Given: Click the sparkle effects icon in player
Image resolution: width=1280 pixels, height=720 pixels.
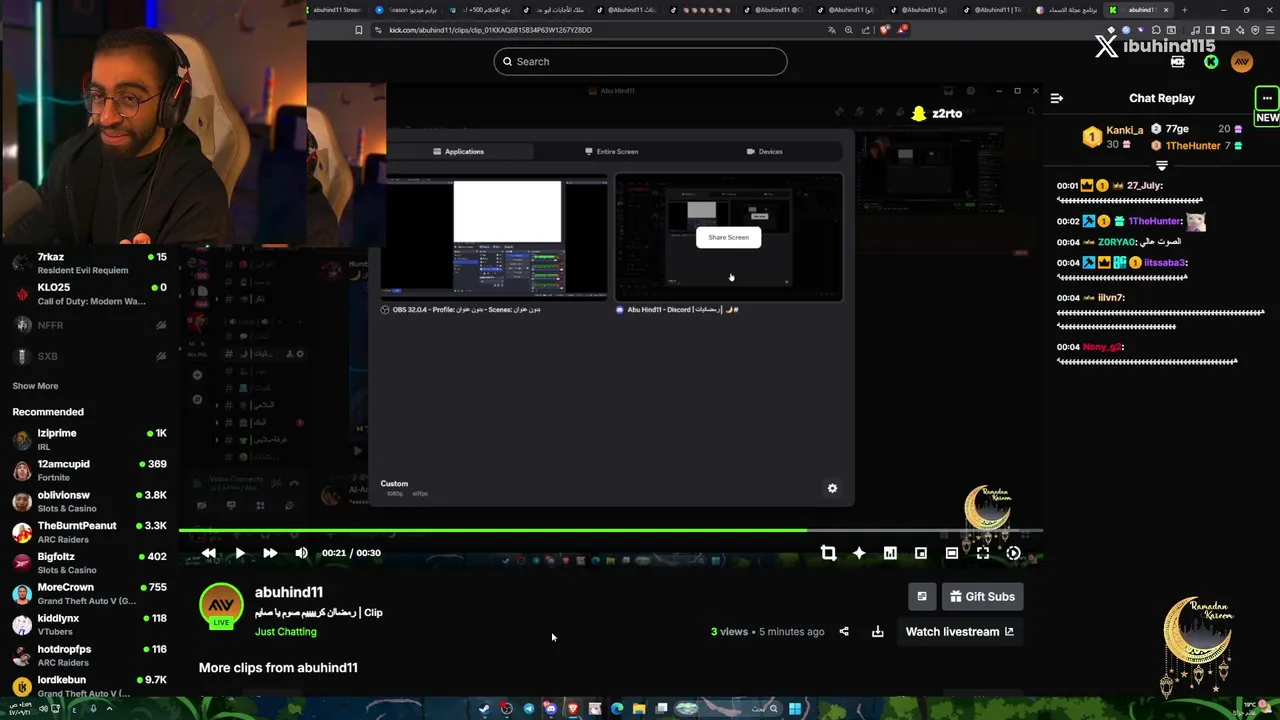Looking at the screenshot, I should [x=859, y=553].
